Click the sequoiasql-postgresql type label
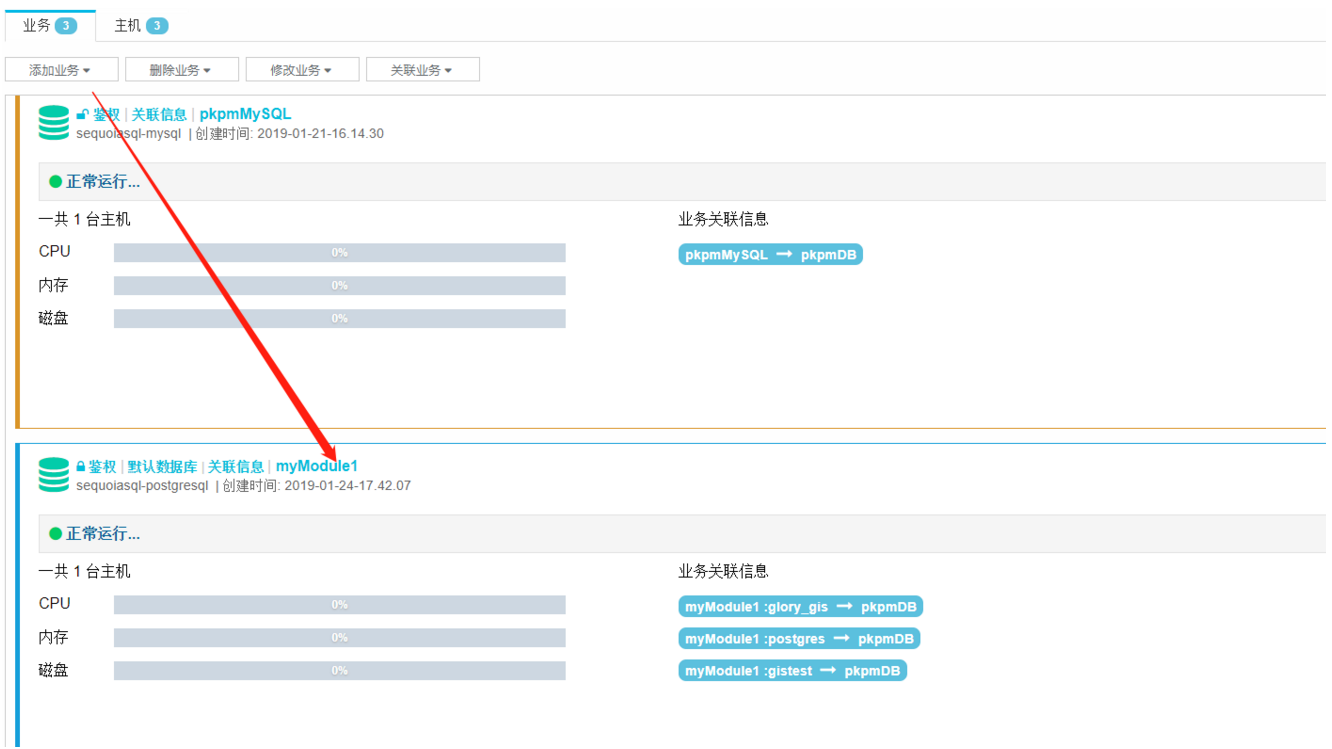This screenshot has width=1332, height=749. [x=142, y=486]
